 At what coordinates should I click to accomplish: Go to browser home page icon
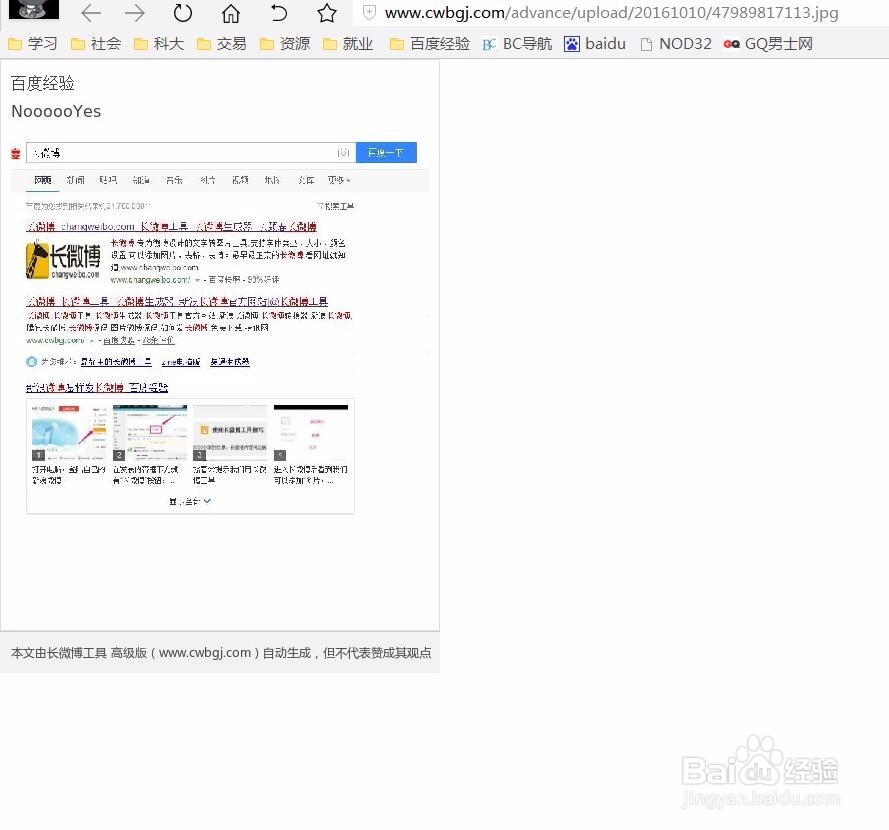[x=231, y=13]
